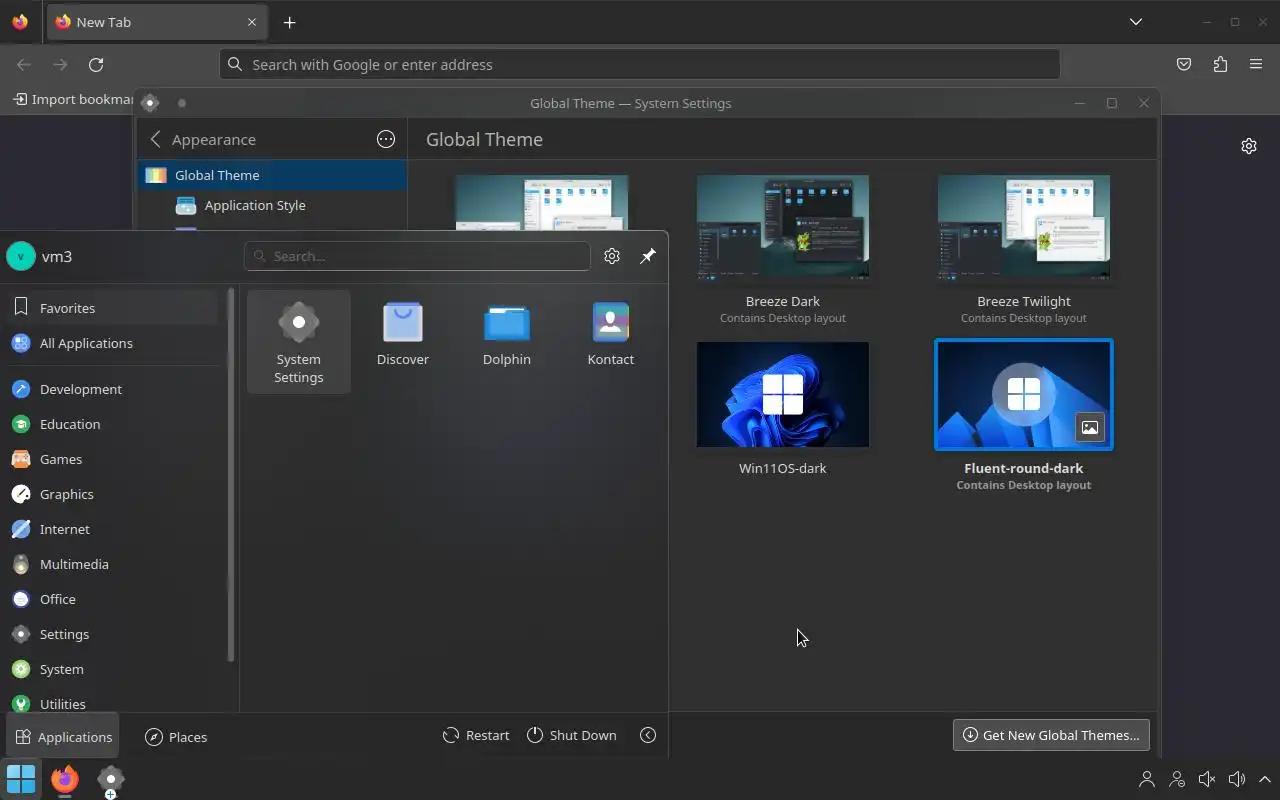Close the New Tab tab
This screenshot has width=1280, height=800.
[252, 22]
